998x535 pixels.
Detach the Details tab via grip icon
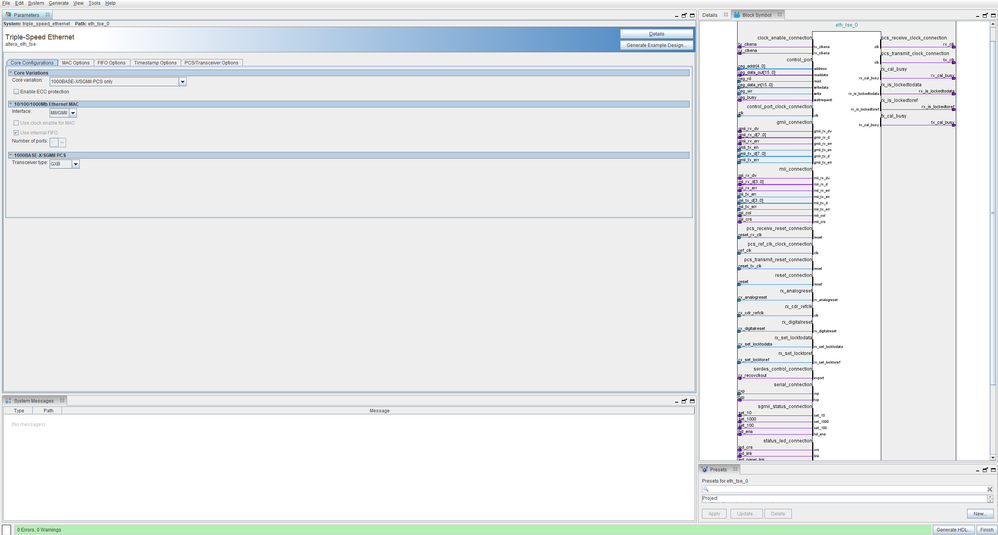pyautogui.click(x=726, y=15)
